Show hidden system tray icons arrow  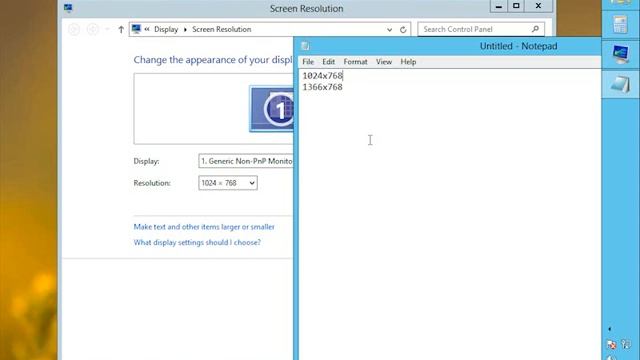tap(610, 329)
